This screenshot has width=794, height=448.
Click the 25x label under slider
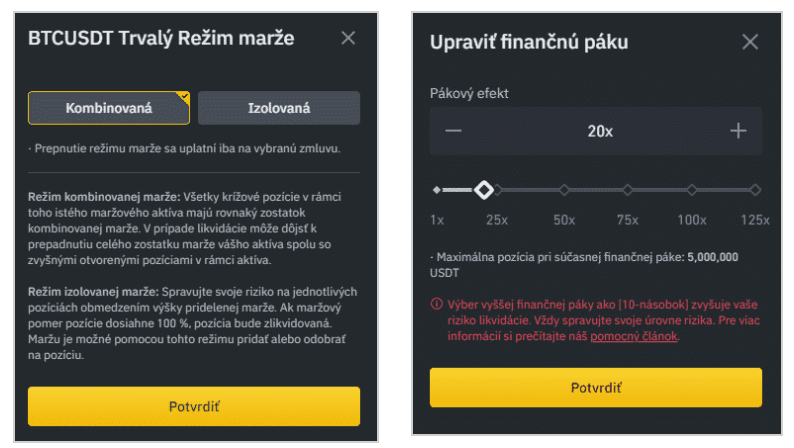point(497,220)
